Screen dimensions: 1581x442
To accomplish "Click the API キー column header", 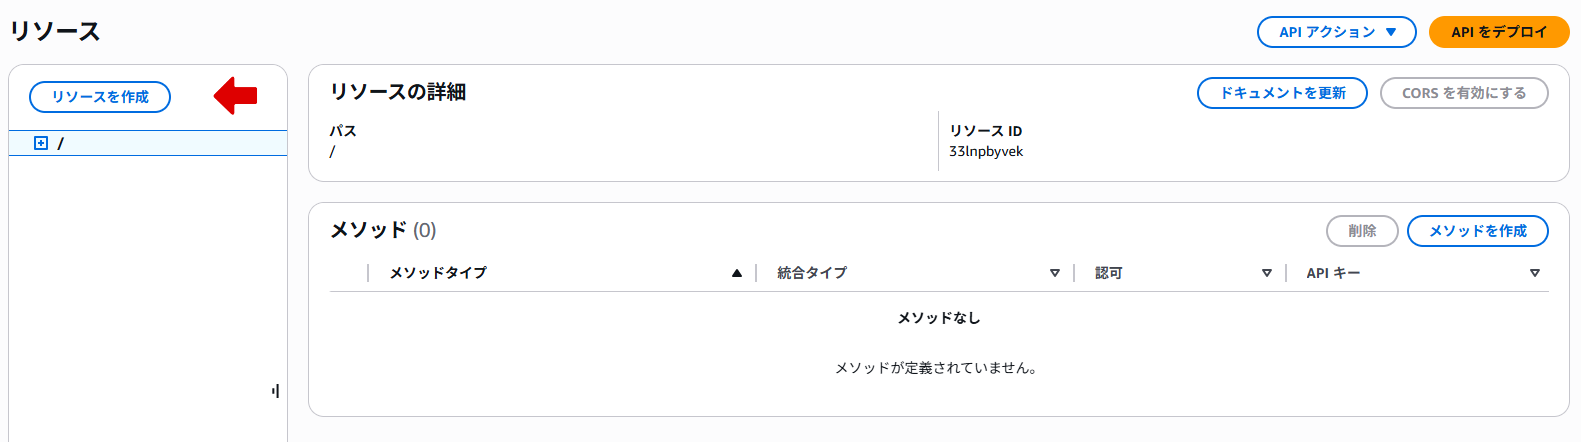I will click(1333, 273).
